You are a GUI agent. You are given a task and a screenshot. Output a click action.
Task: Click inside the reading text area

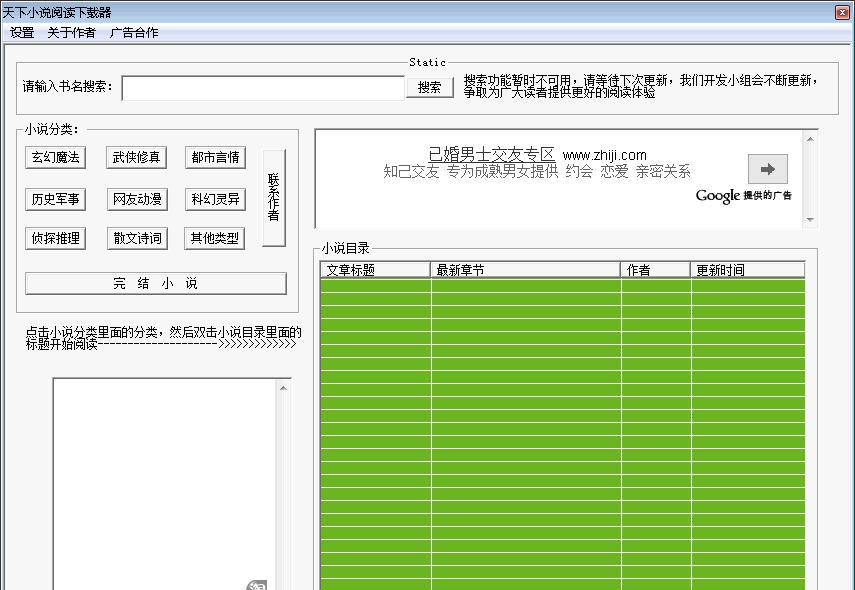(x=165, y=484)
